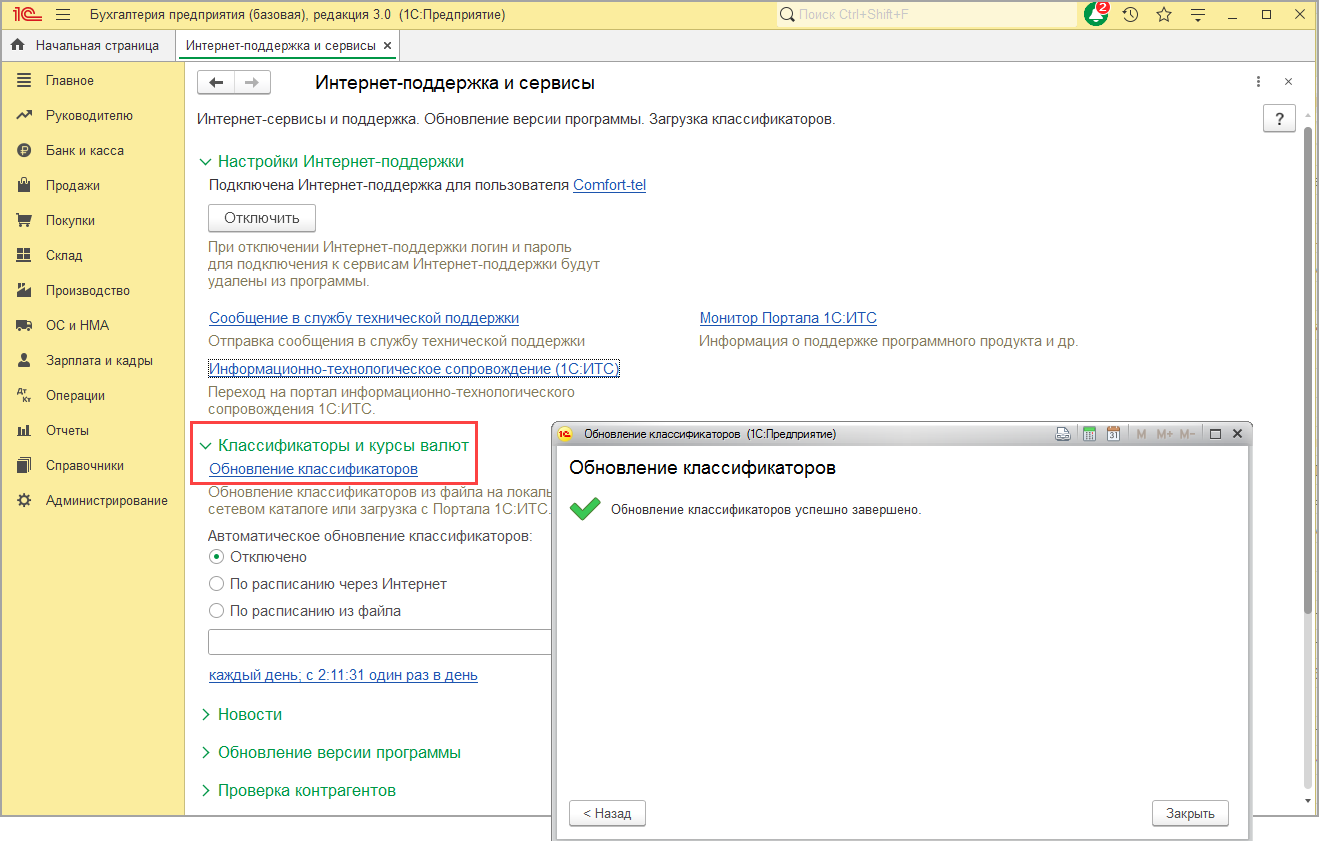Collapse the Настройки Интернет-поддержки section
Image resolution: width=1319 pixels, height=841 pixels.
tap(206, 162)
